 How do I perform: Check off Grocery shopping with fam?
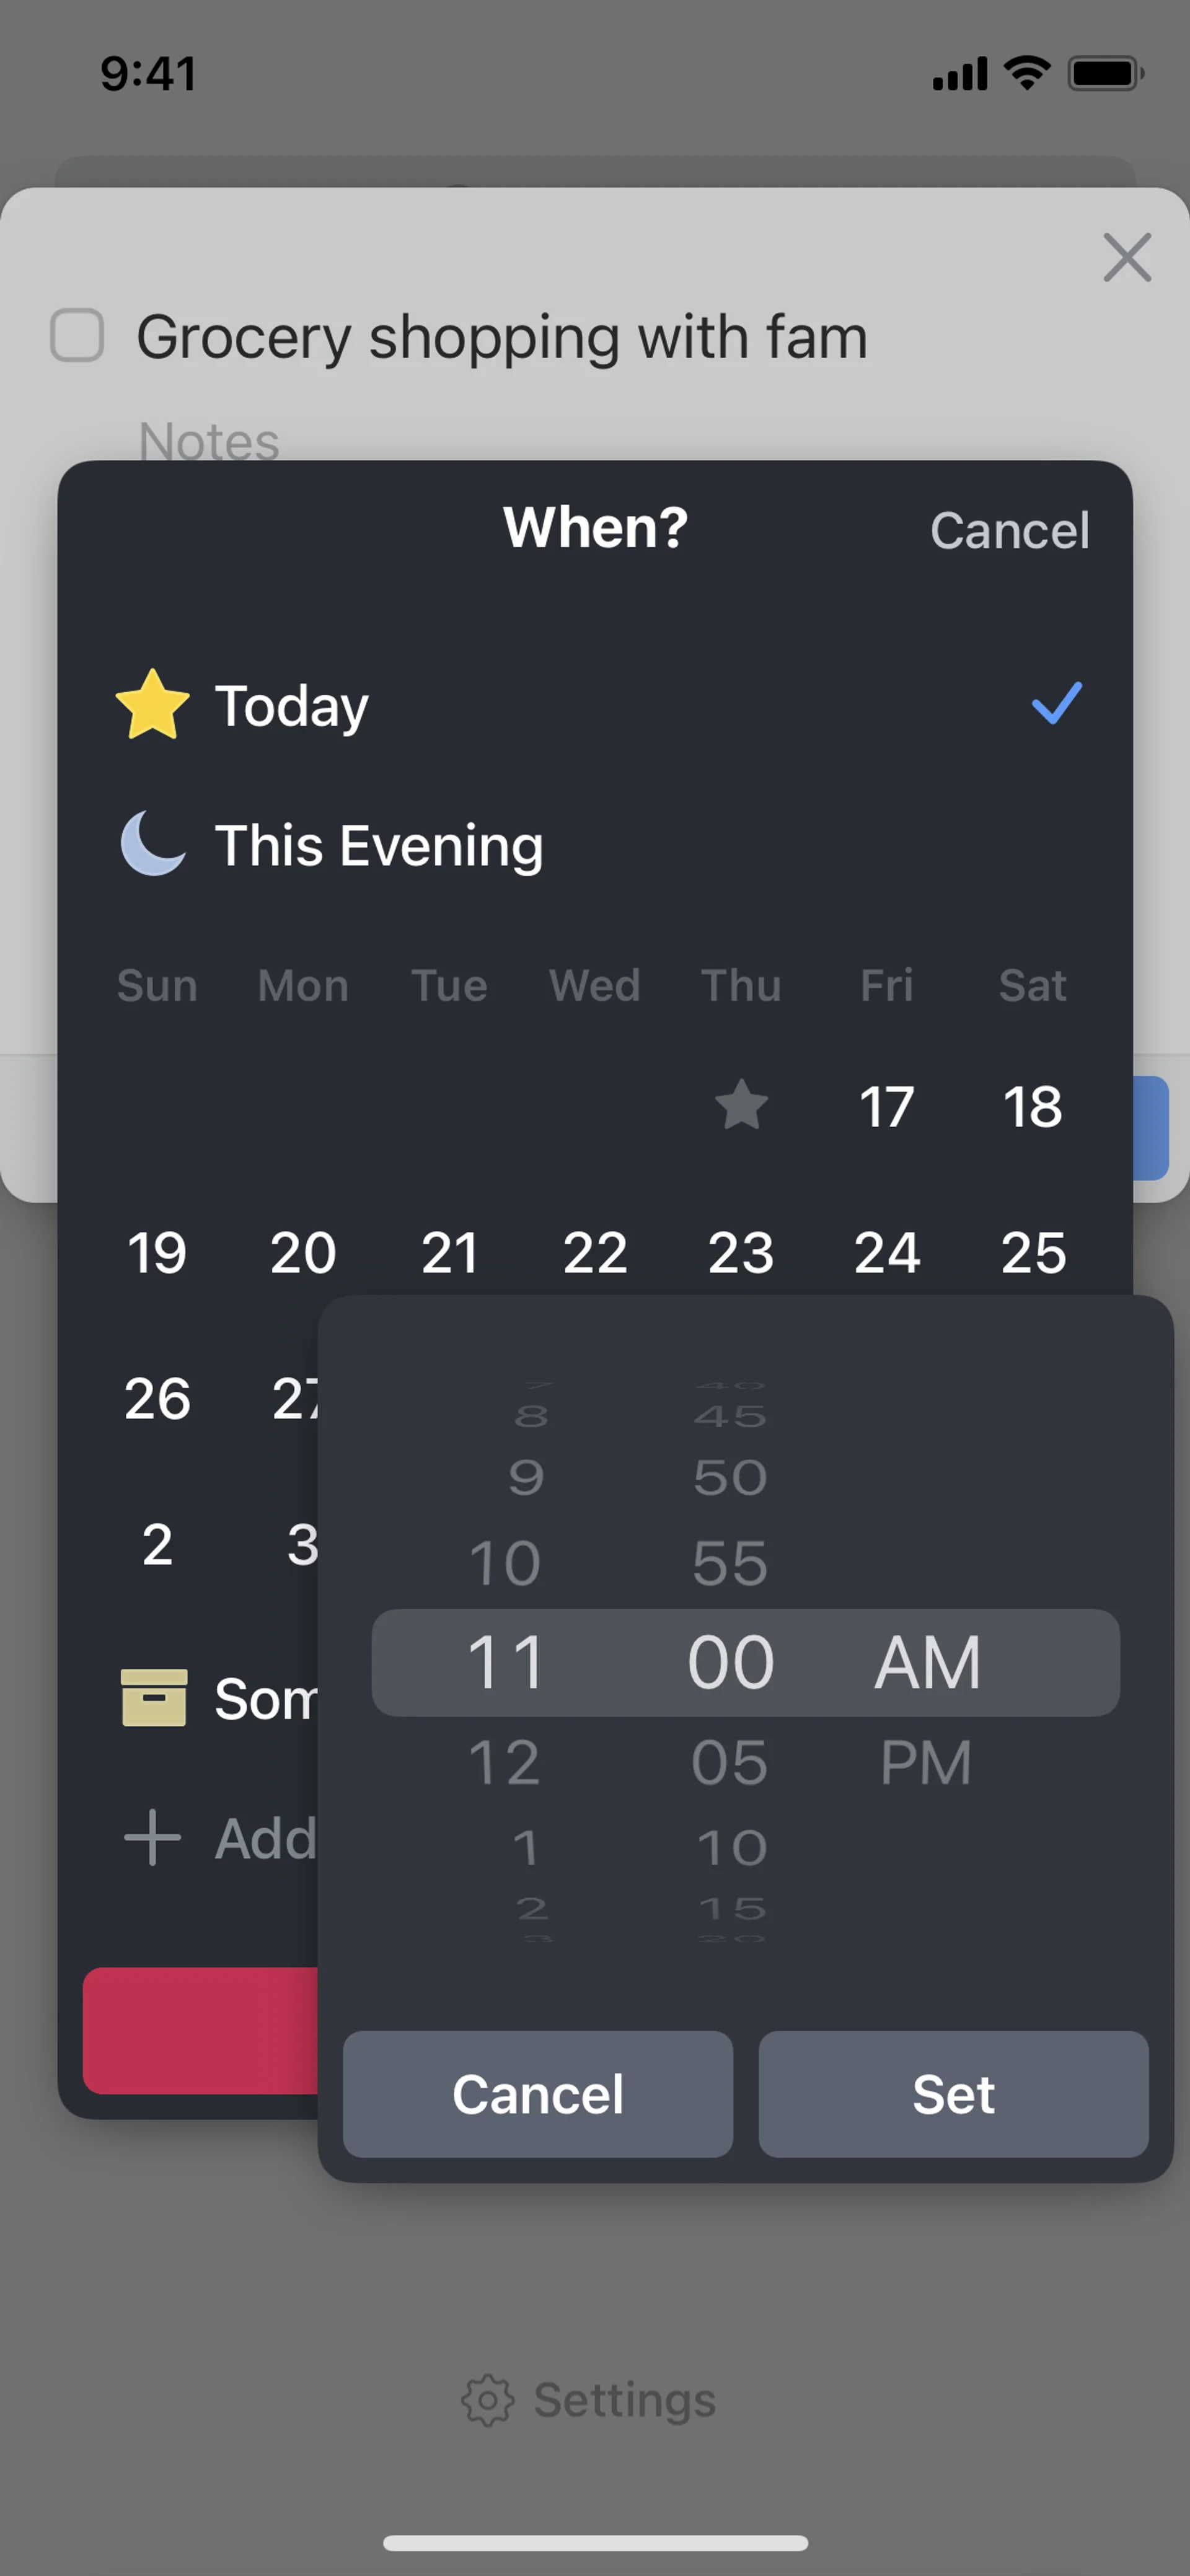tap(78, 335)
